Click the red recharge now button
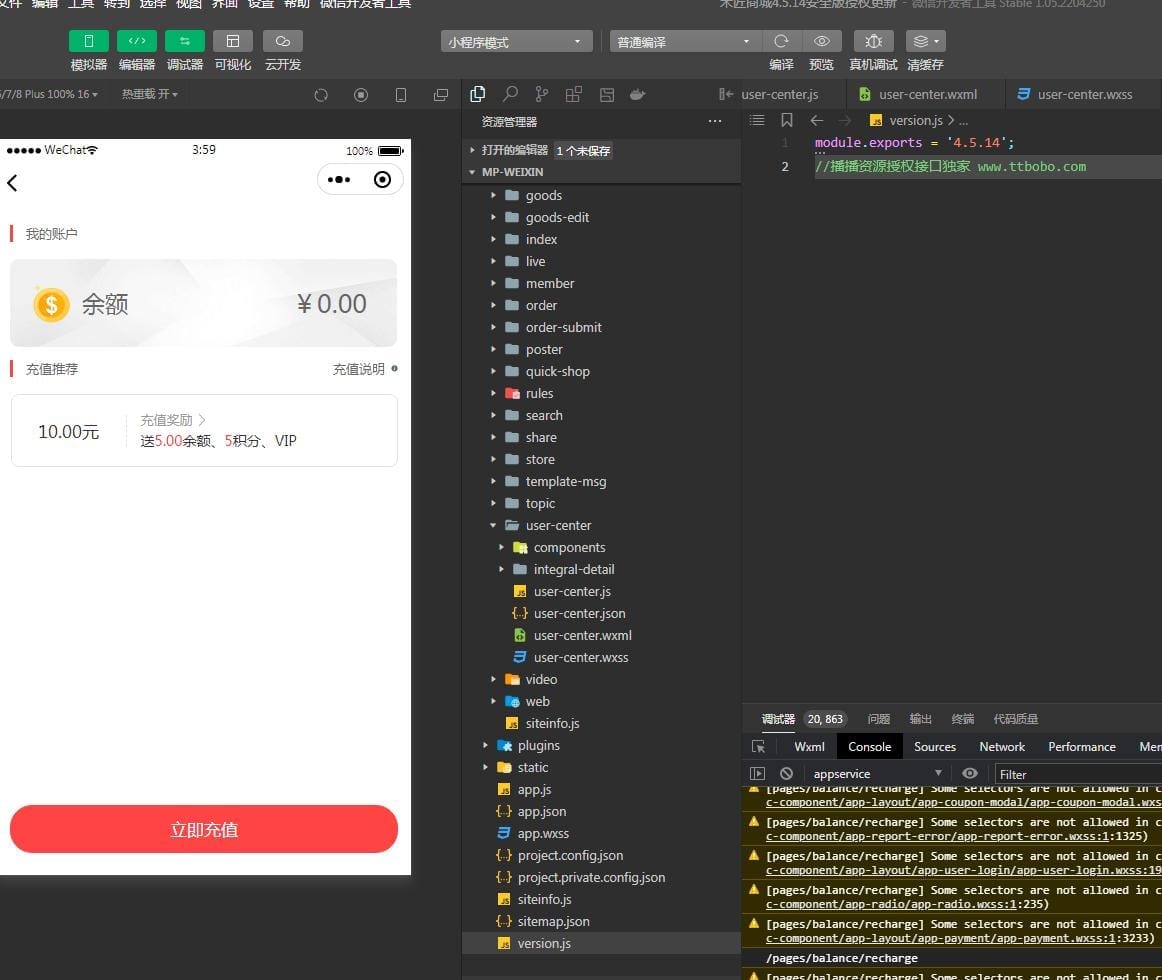Viewport: 1162px width, 980px height. coord(204,829)
